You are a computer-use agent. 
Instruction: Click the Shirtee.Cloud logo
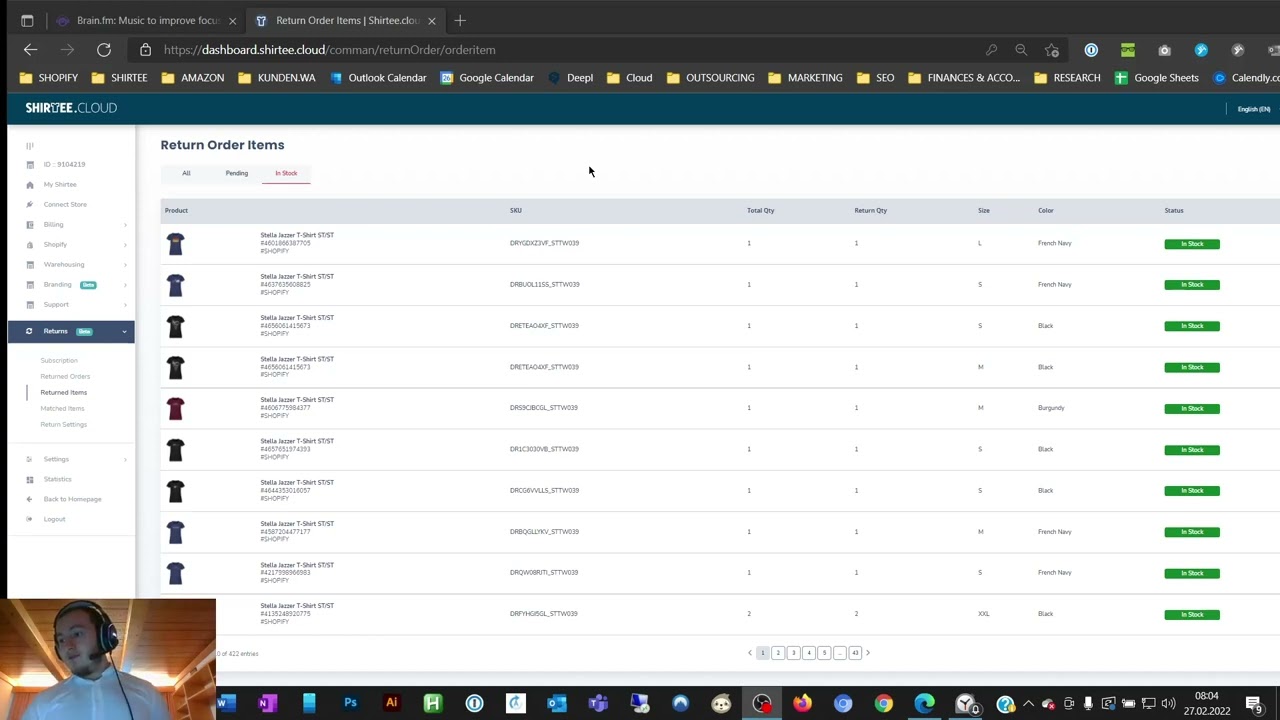(71, 108)
